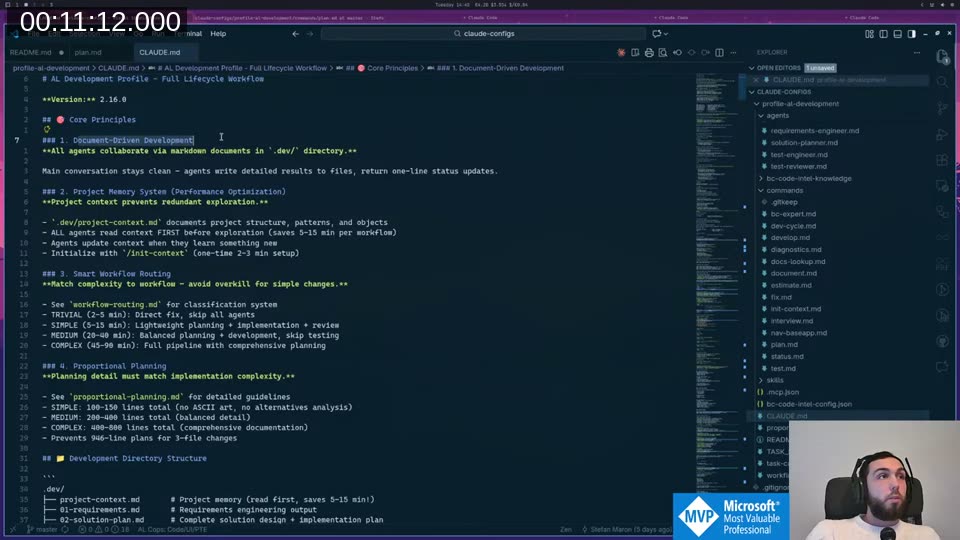Toggle primary side bar layout icon
Viewport: 960px width, 540px height.
pos(883,34)
